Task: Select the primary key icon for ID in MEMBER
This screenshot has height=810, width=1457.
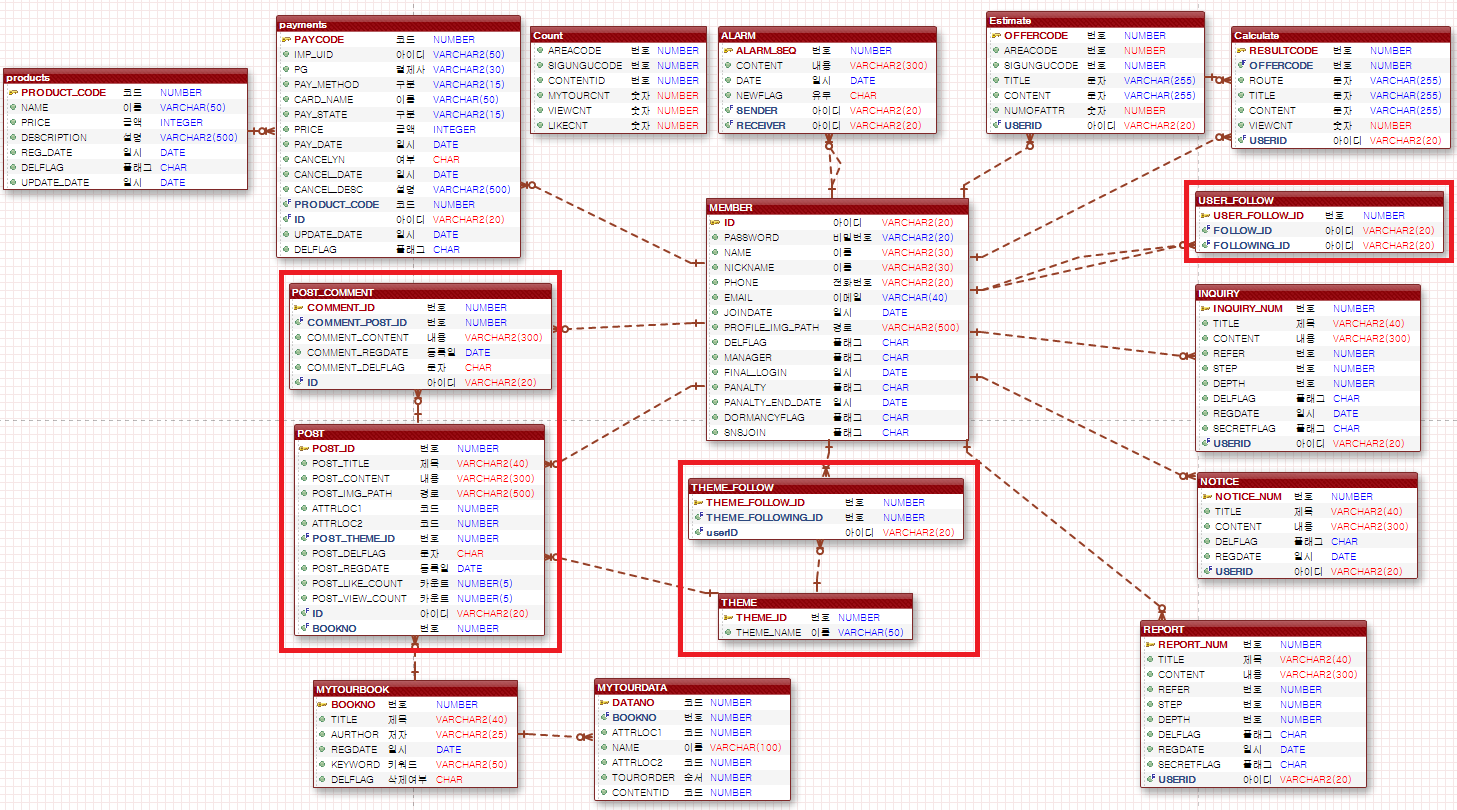Action: [x=715, y=222]
